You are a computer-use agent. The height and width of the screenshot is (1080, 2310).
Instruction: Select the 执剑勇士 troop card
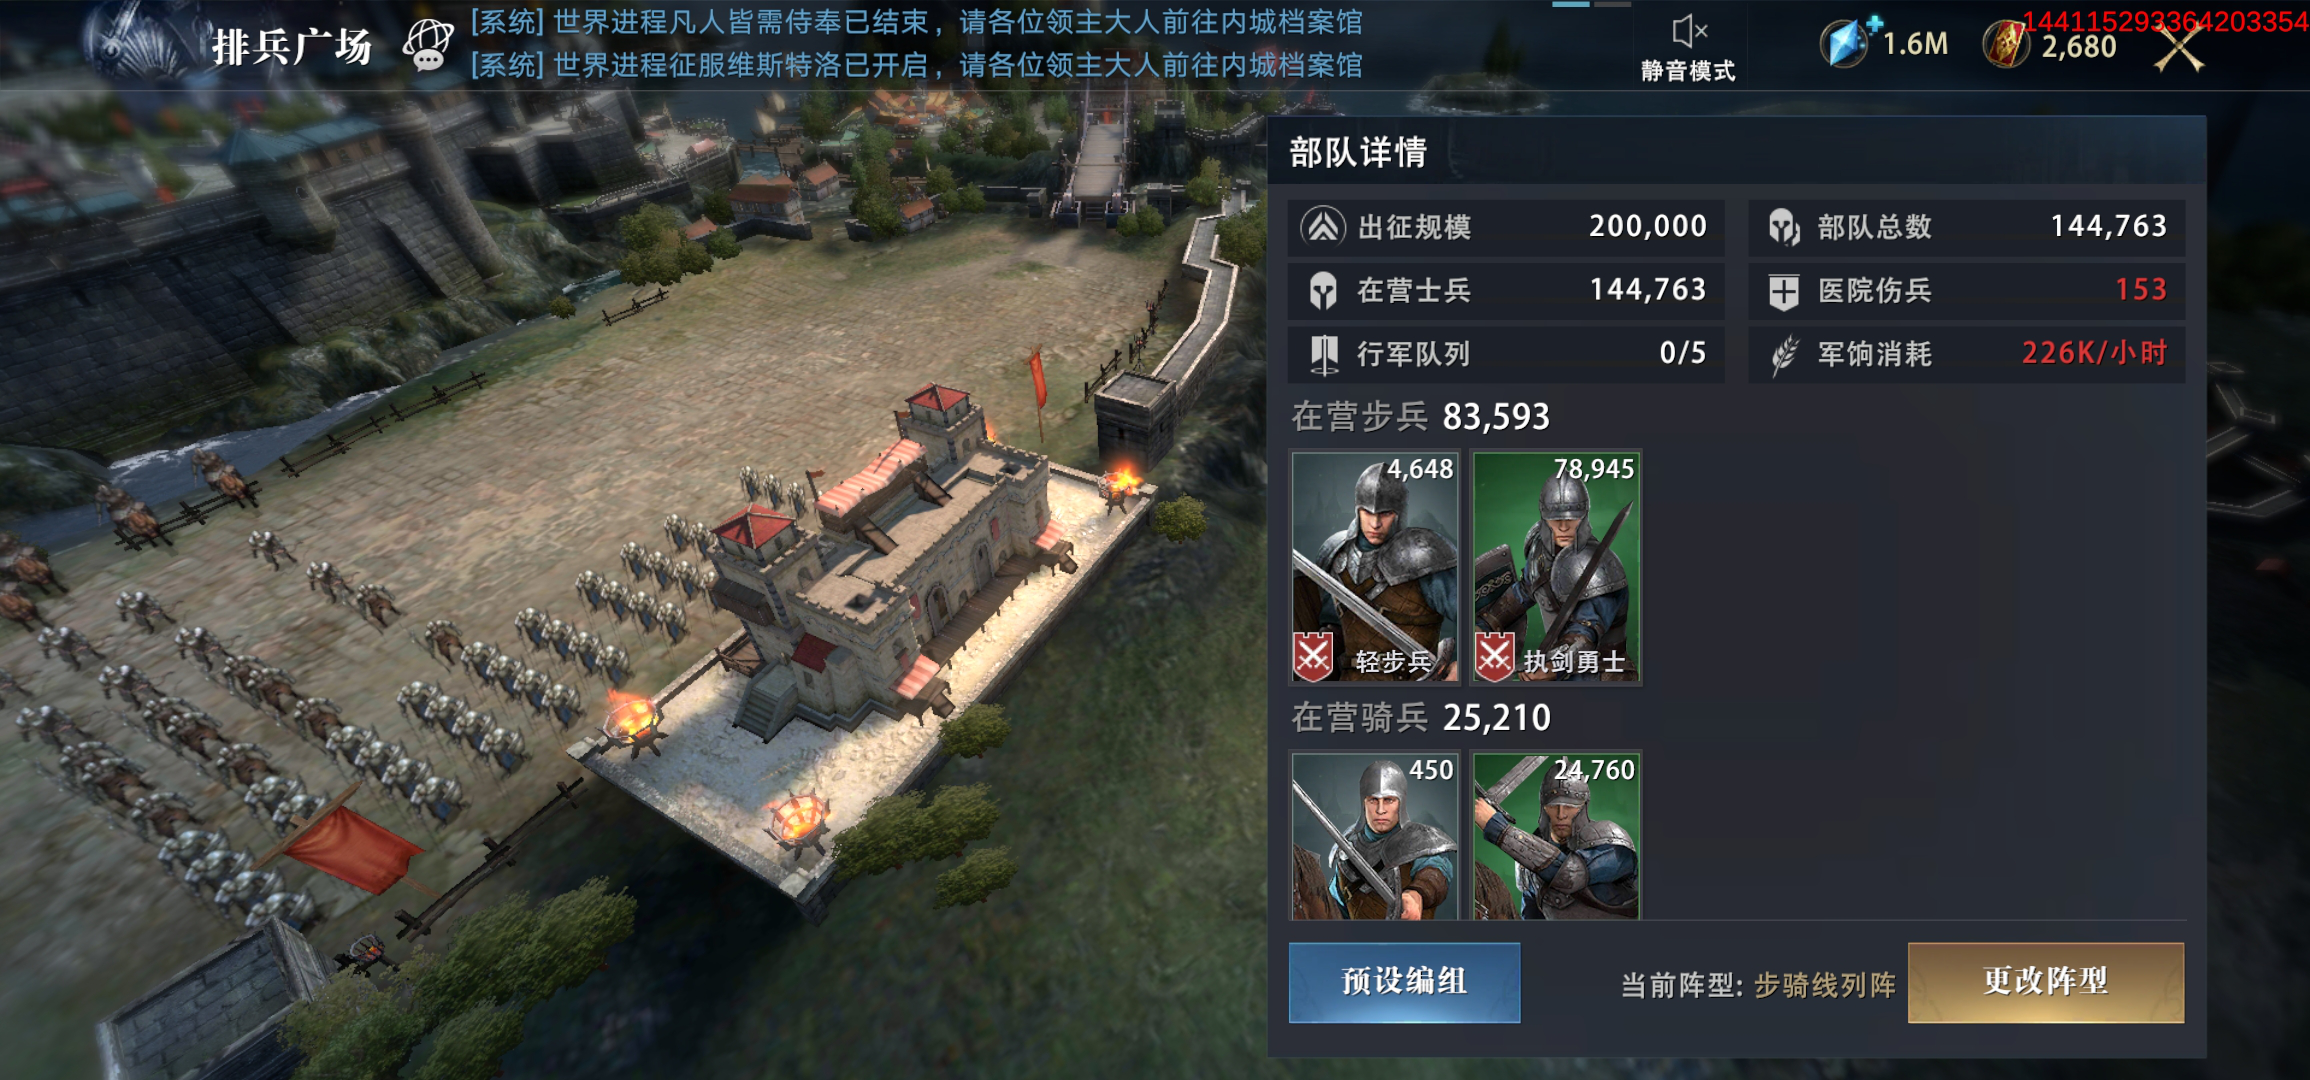click(1556, 567)
